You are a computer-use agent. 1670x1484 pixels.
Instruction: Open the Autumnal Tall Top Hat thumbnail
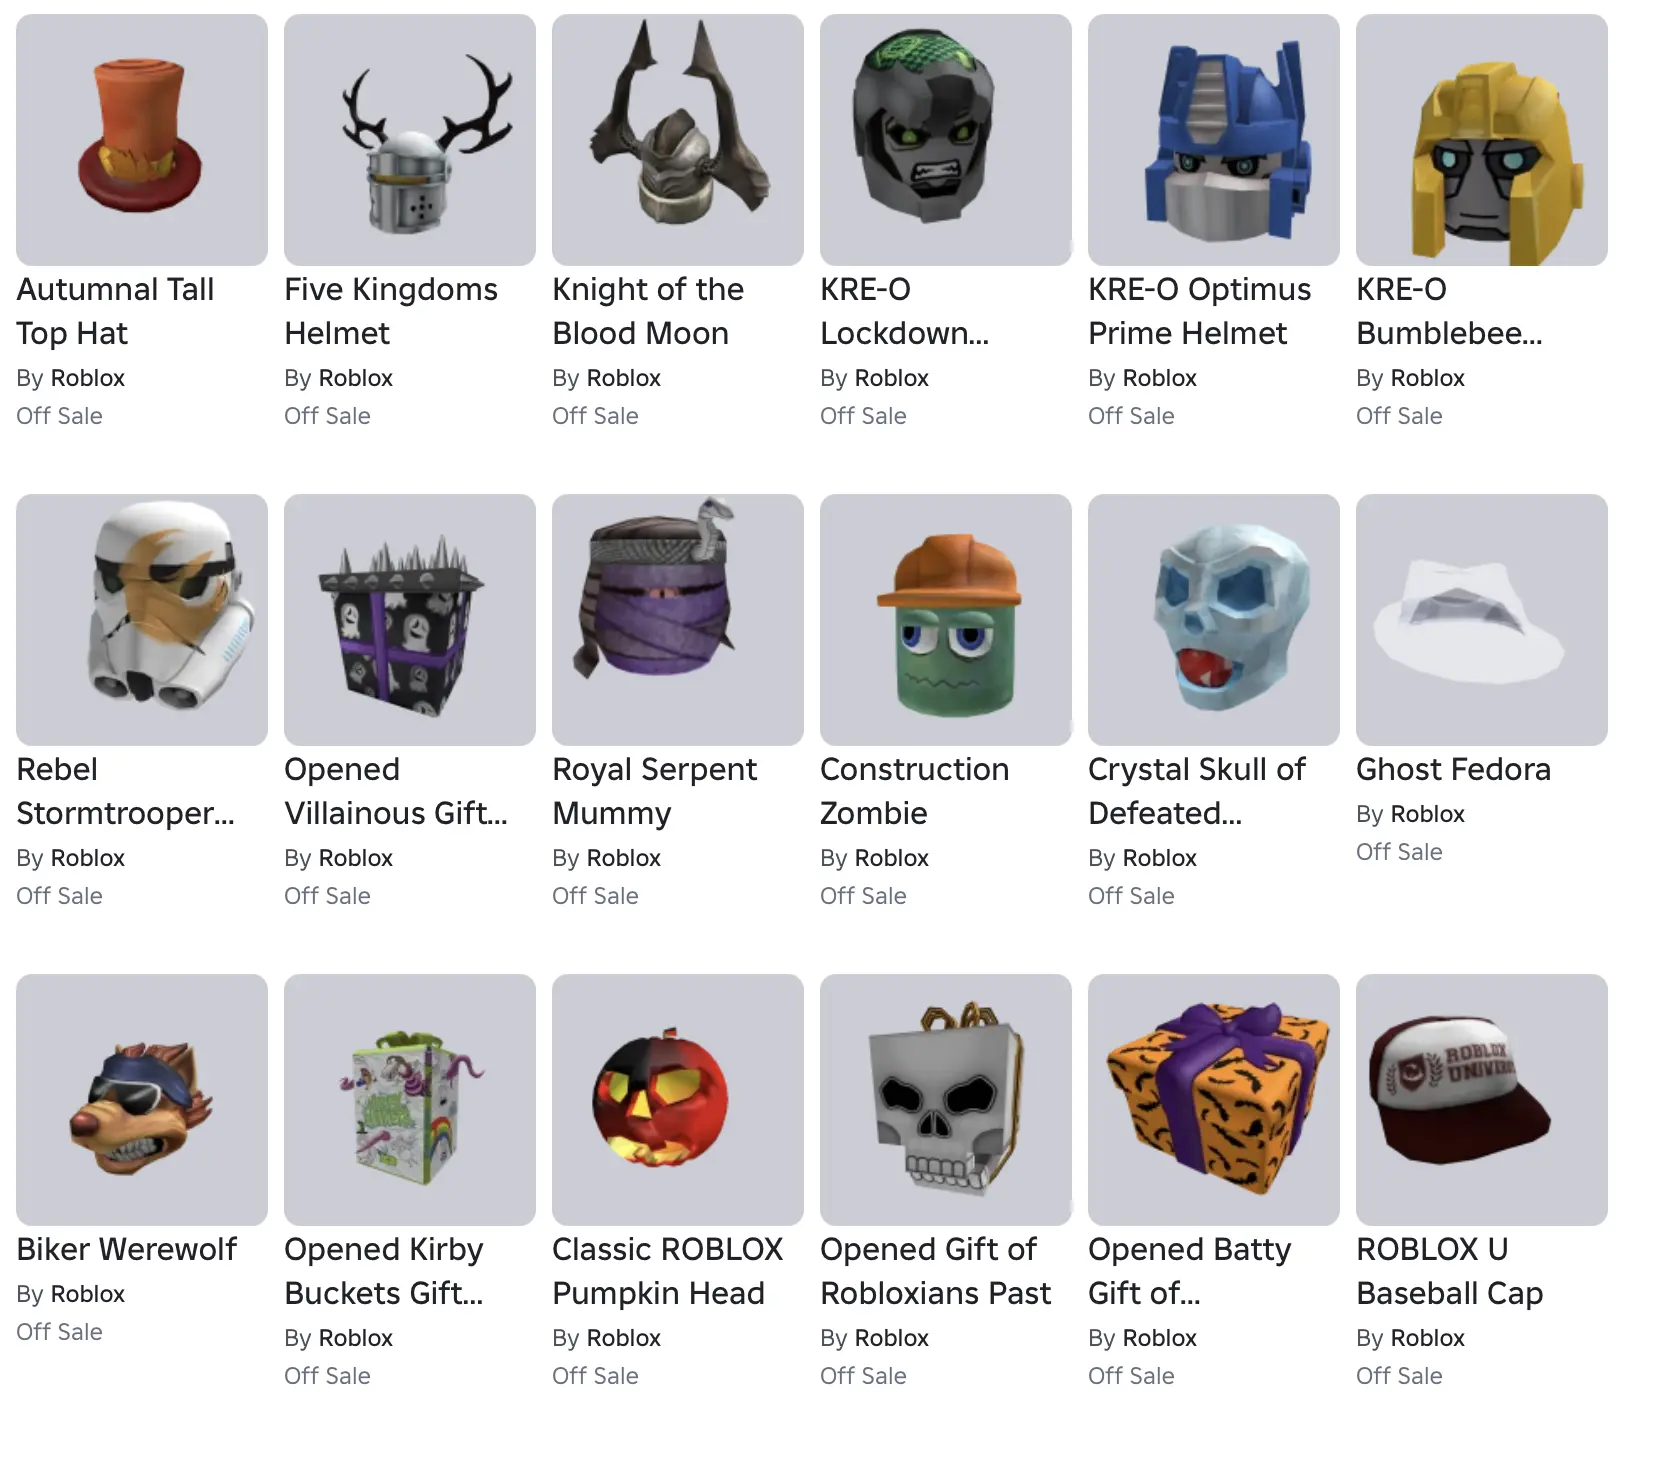pos(142,140)
